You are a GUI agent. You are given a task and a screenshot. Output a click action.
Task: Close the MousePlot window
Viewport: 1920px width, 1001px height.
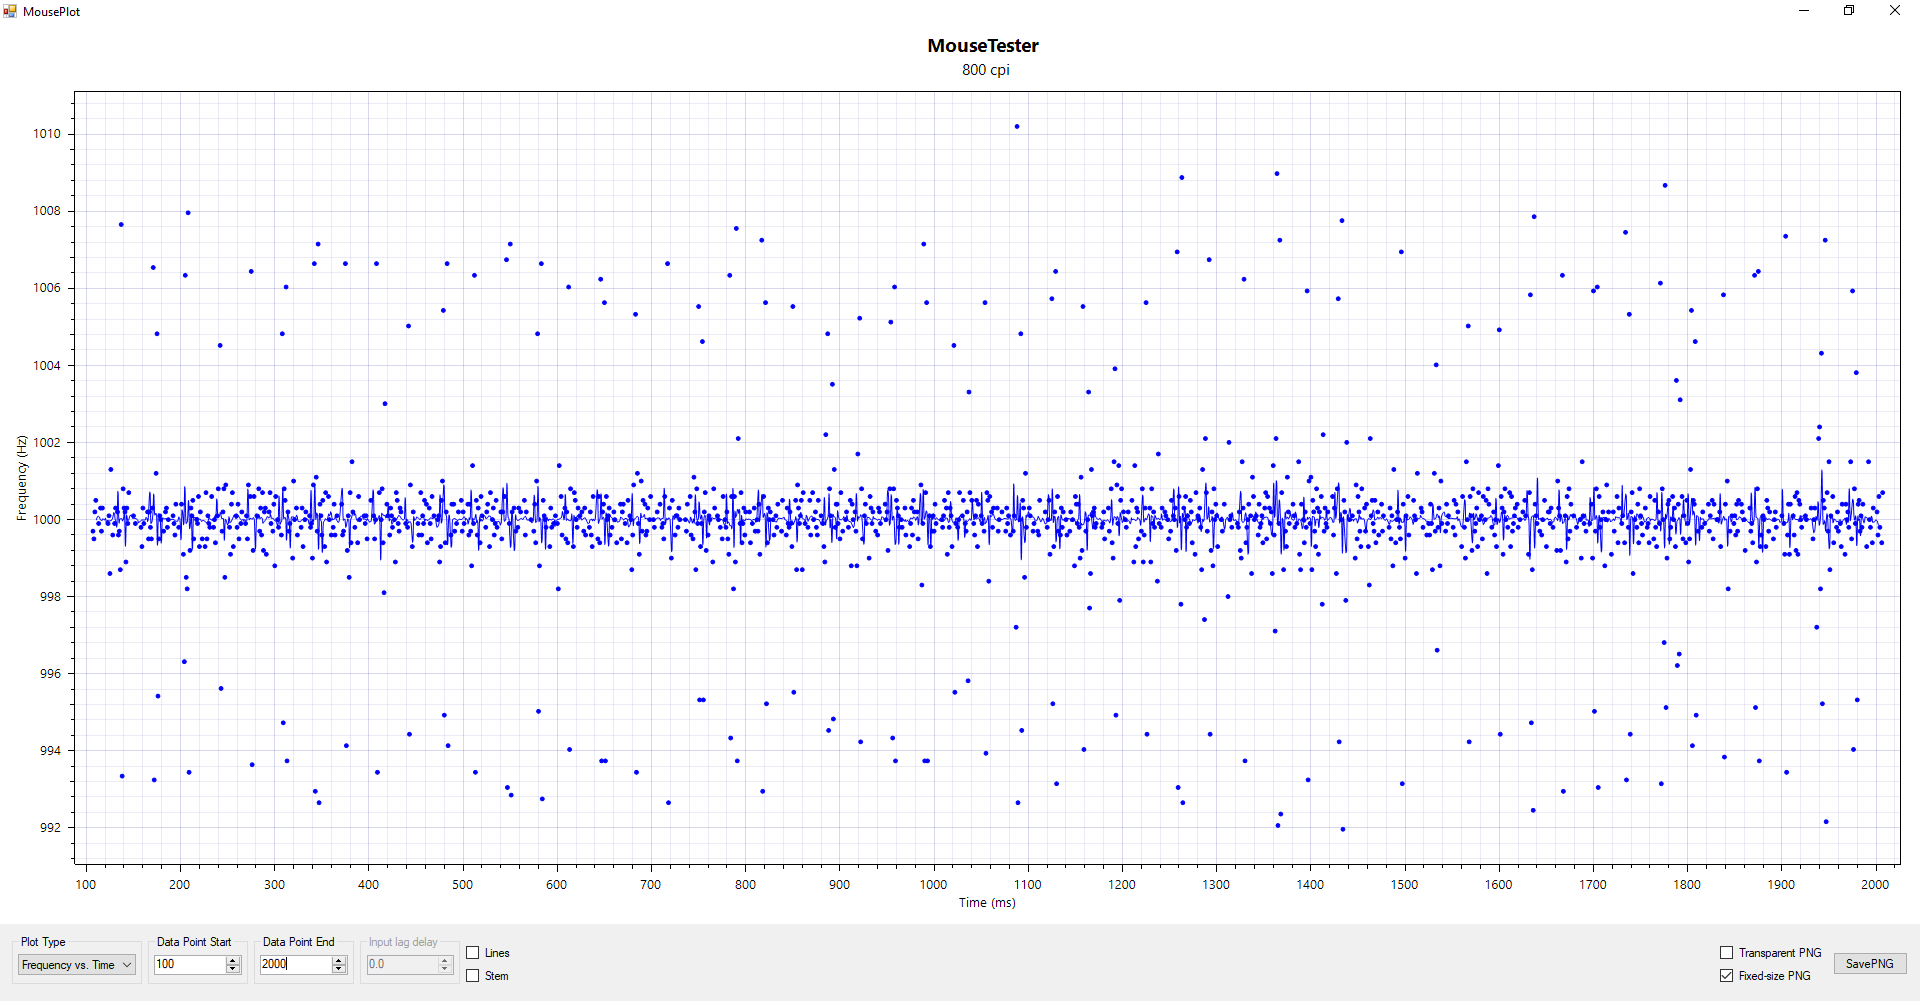[x=1894, y=11]
